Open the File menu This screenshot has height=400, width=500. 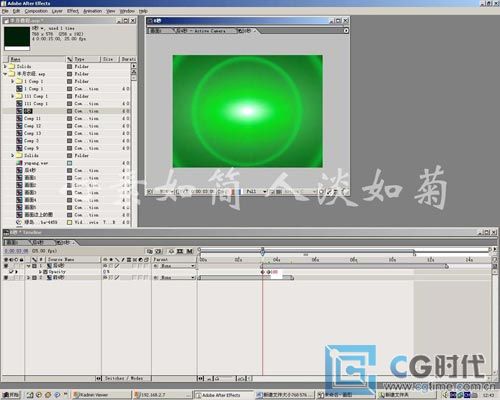coord(5,11)
